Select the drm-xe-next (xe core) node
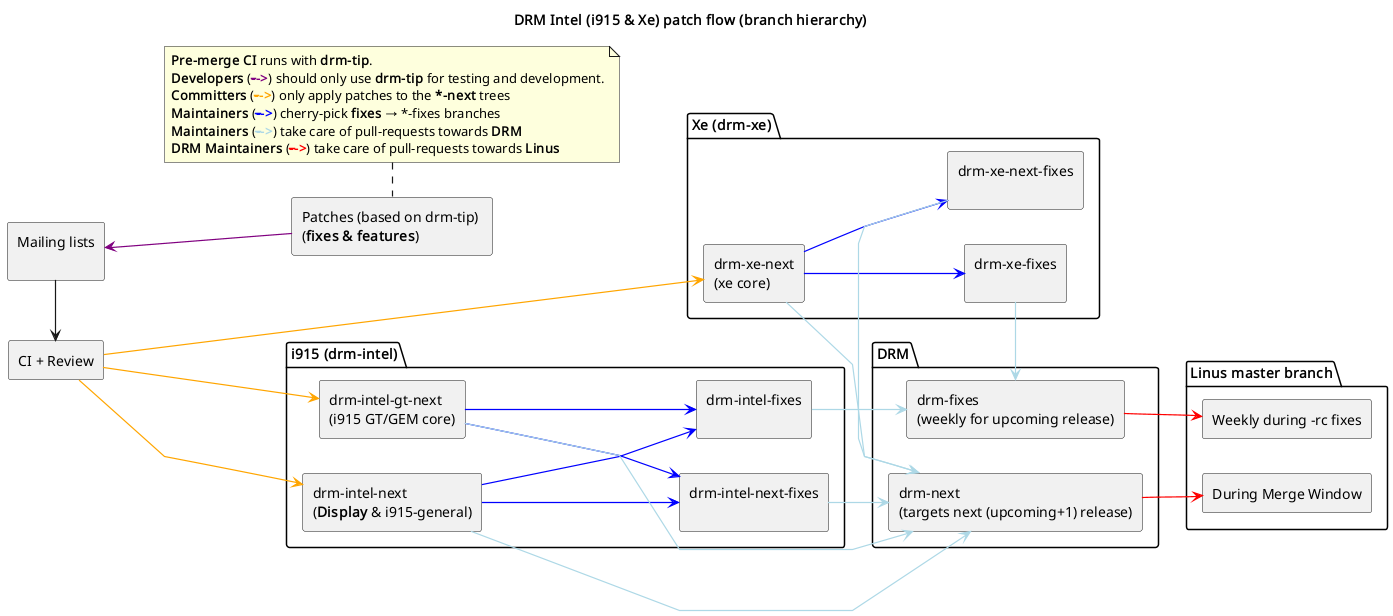The image size is (1393, 616). [x=754, y=273]
